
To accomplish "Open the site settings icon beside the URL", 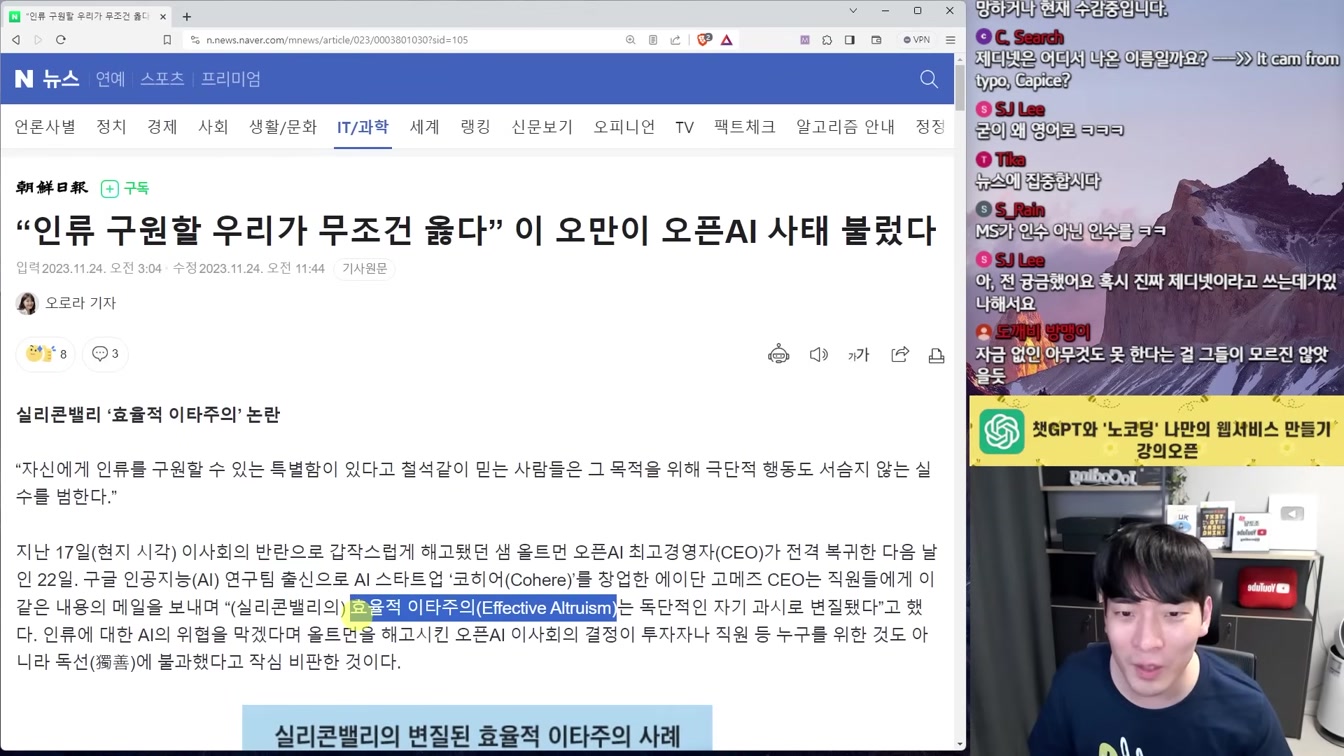I will [x=195, y=40].
